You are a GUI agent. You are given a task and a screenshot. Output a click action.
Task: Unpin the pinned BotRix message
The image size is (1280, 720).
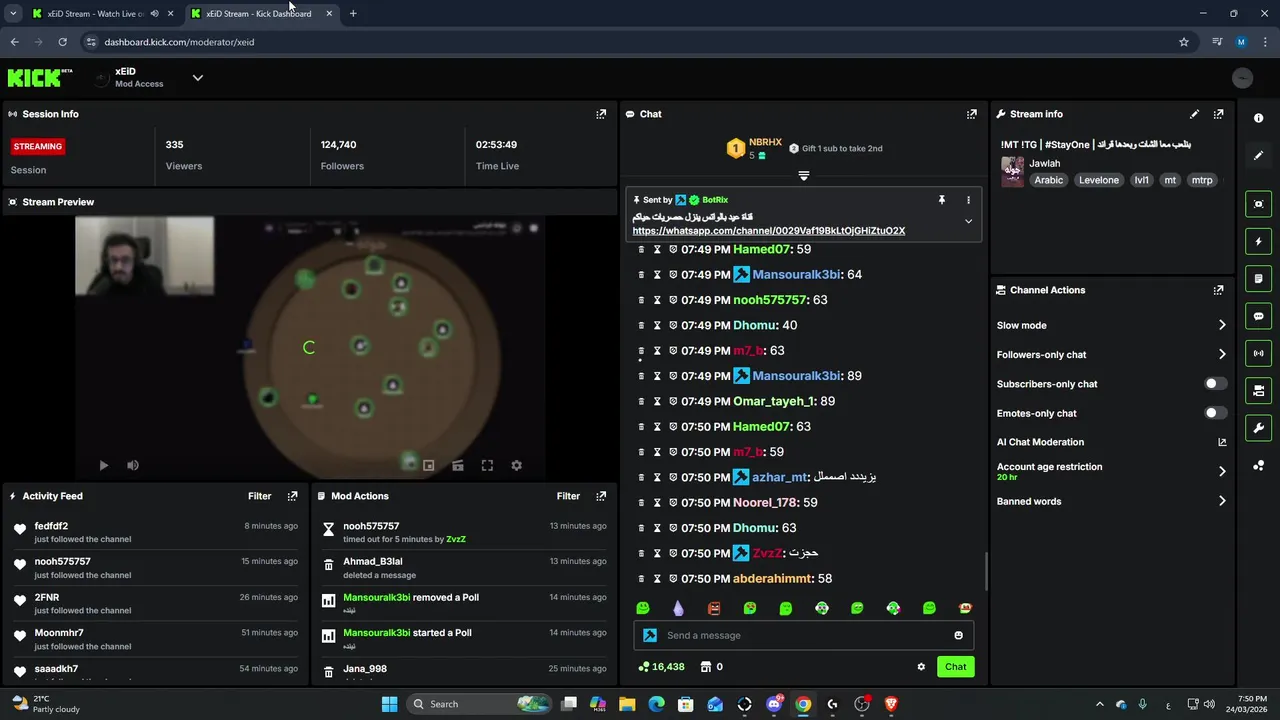coord(941,200)
